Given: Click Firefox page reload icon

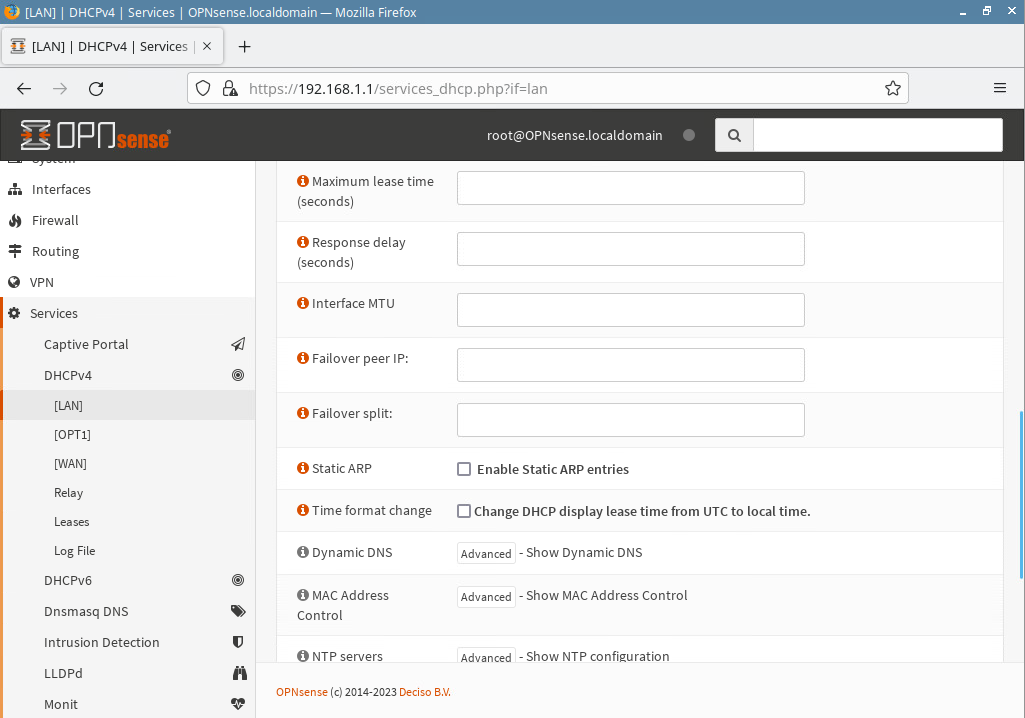Looking at the screenshot, I should [x=96, y=88].
